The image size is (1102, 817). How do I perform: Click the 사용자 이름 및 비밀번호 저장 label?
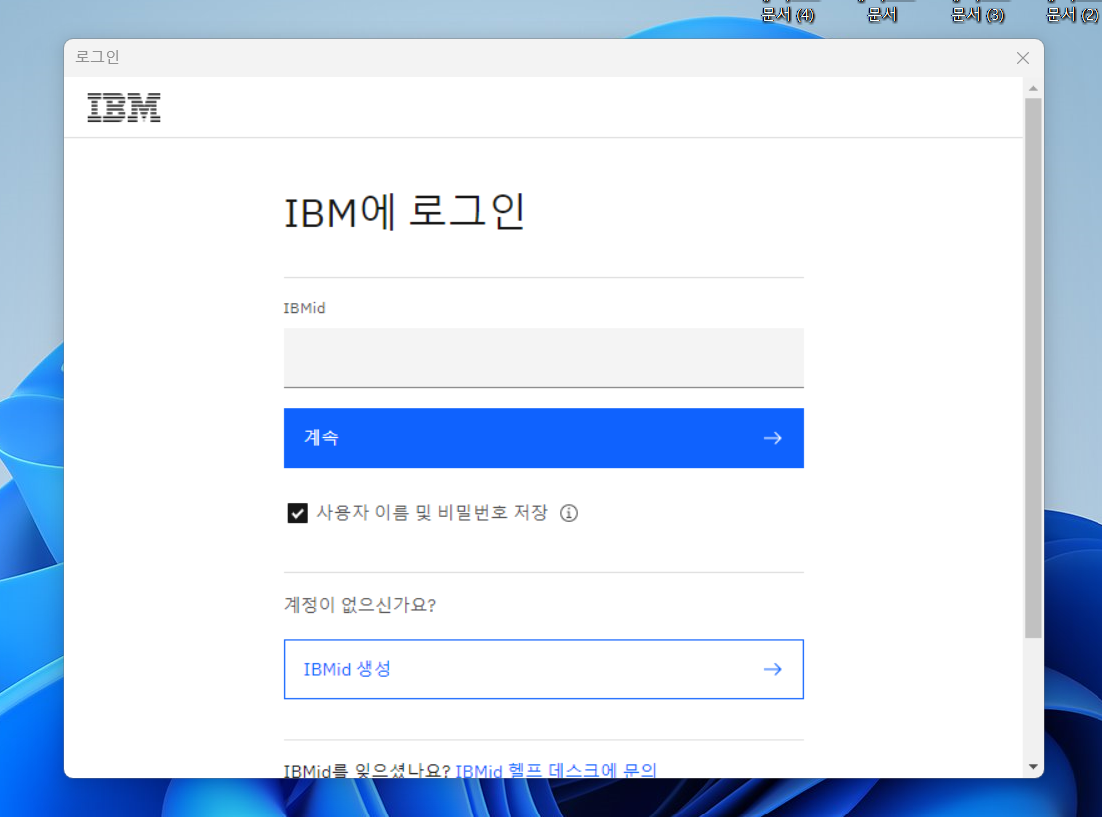pyautogui.click(x=432, y=513)
